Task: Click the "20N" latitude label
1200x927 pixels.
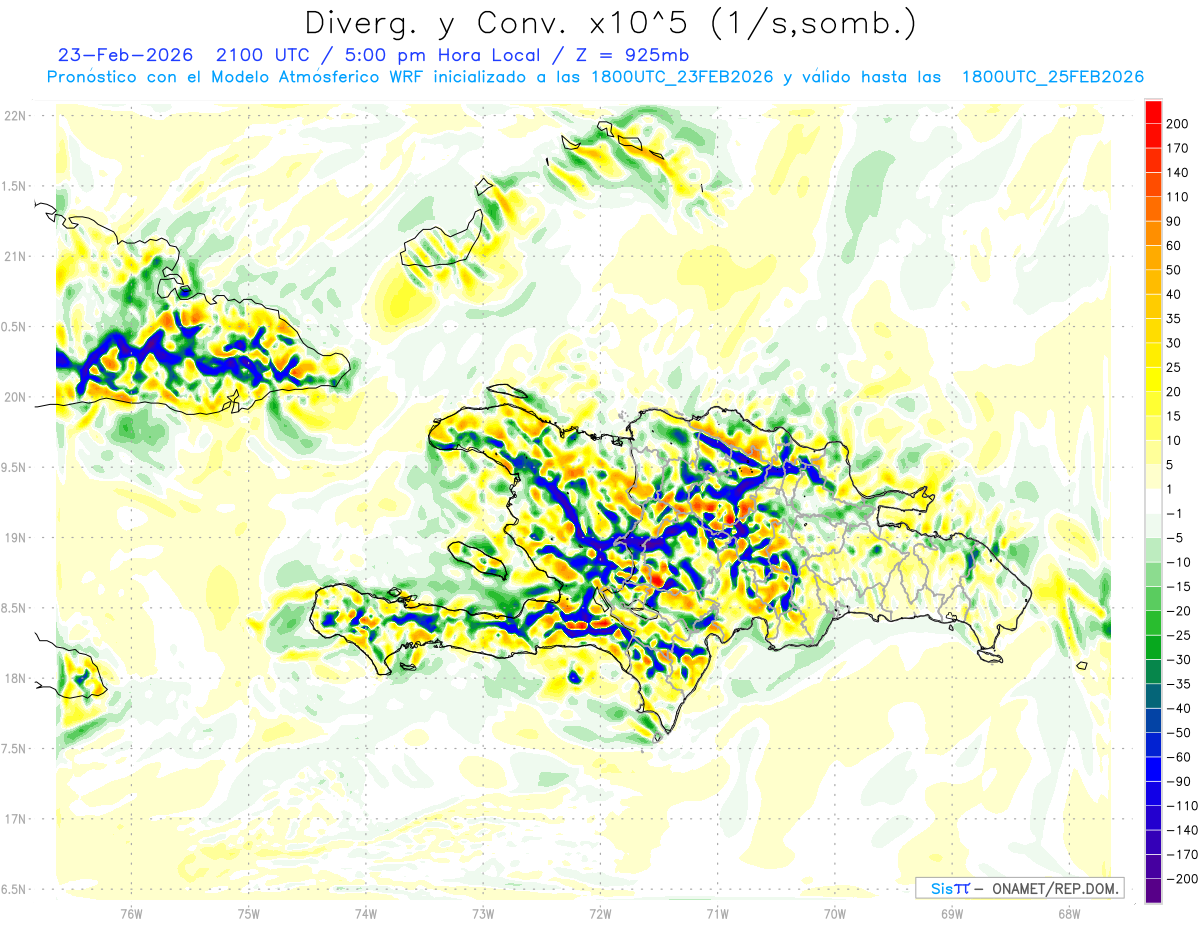Action: point(14,397)
